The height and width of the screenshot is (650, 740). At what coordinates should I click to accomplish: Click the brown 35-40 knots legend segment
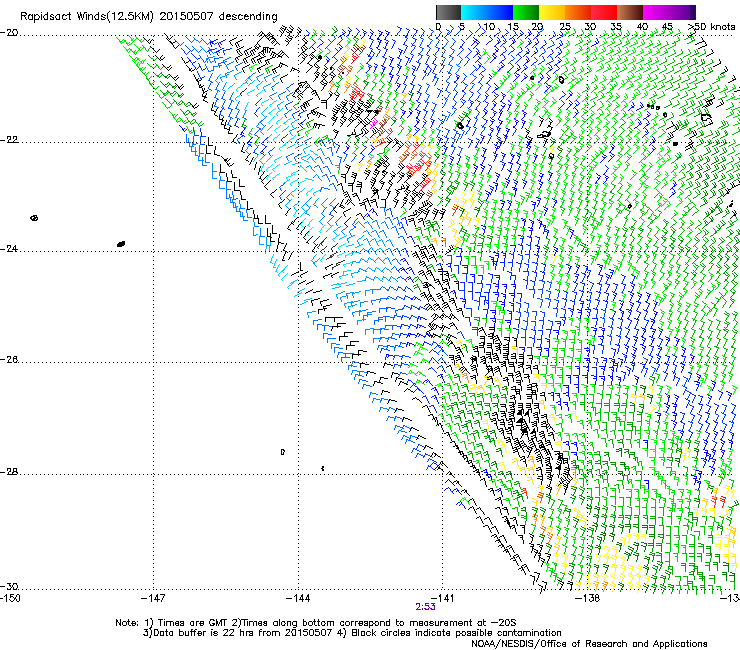pos(630,12)
